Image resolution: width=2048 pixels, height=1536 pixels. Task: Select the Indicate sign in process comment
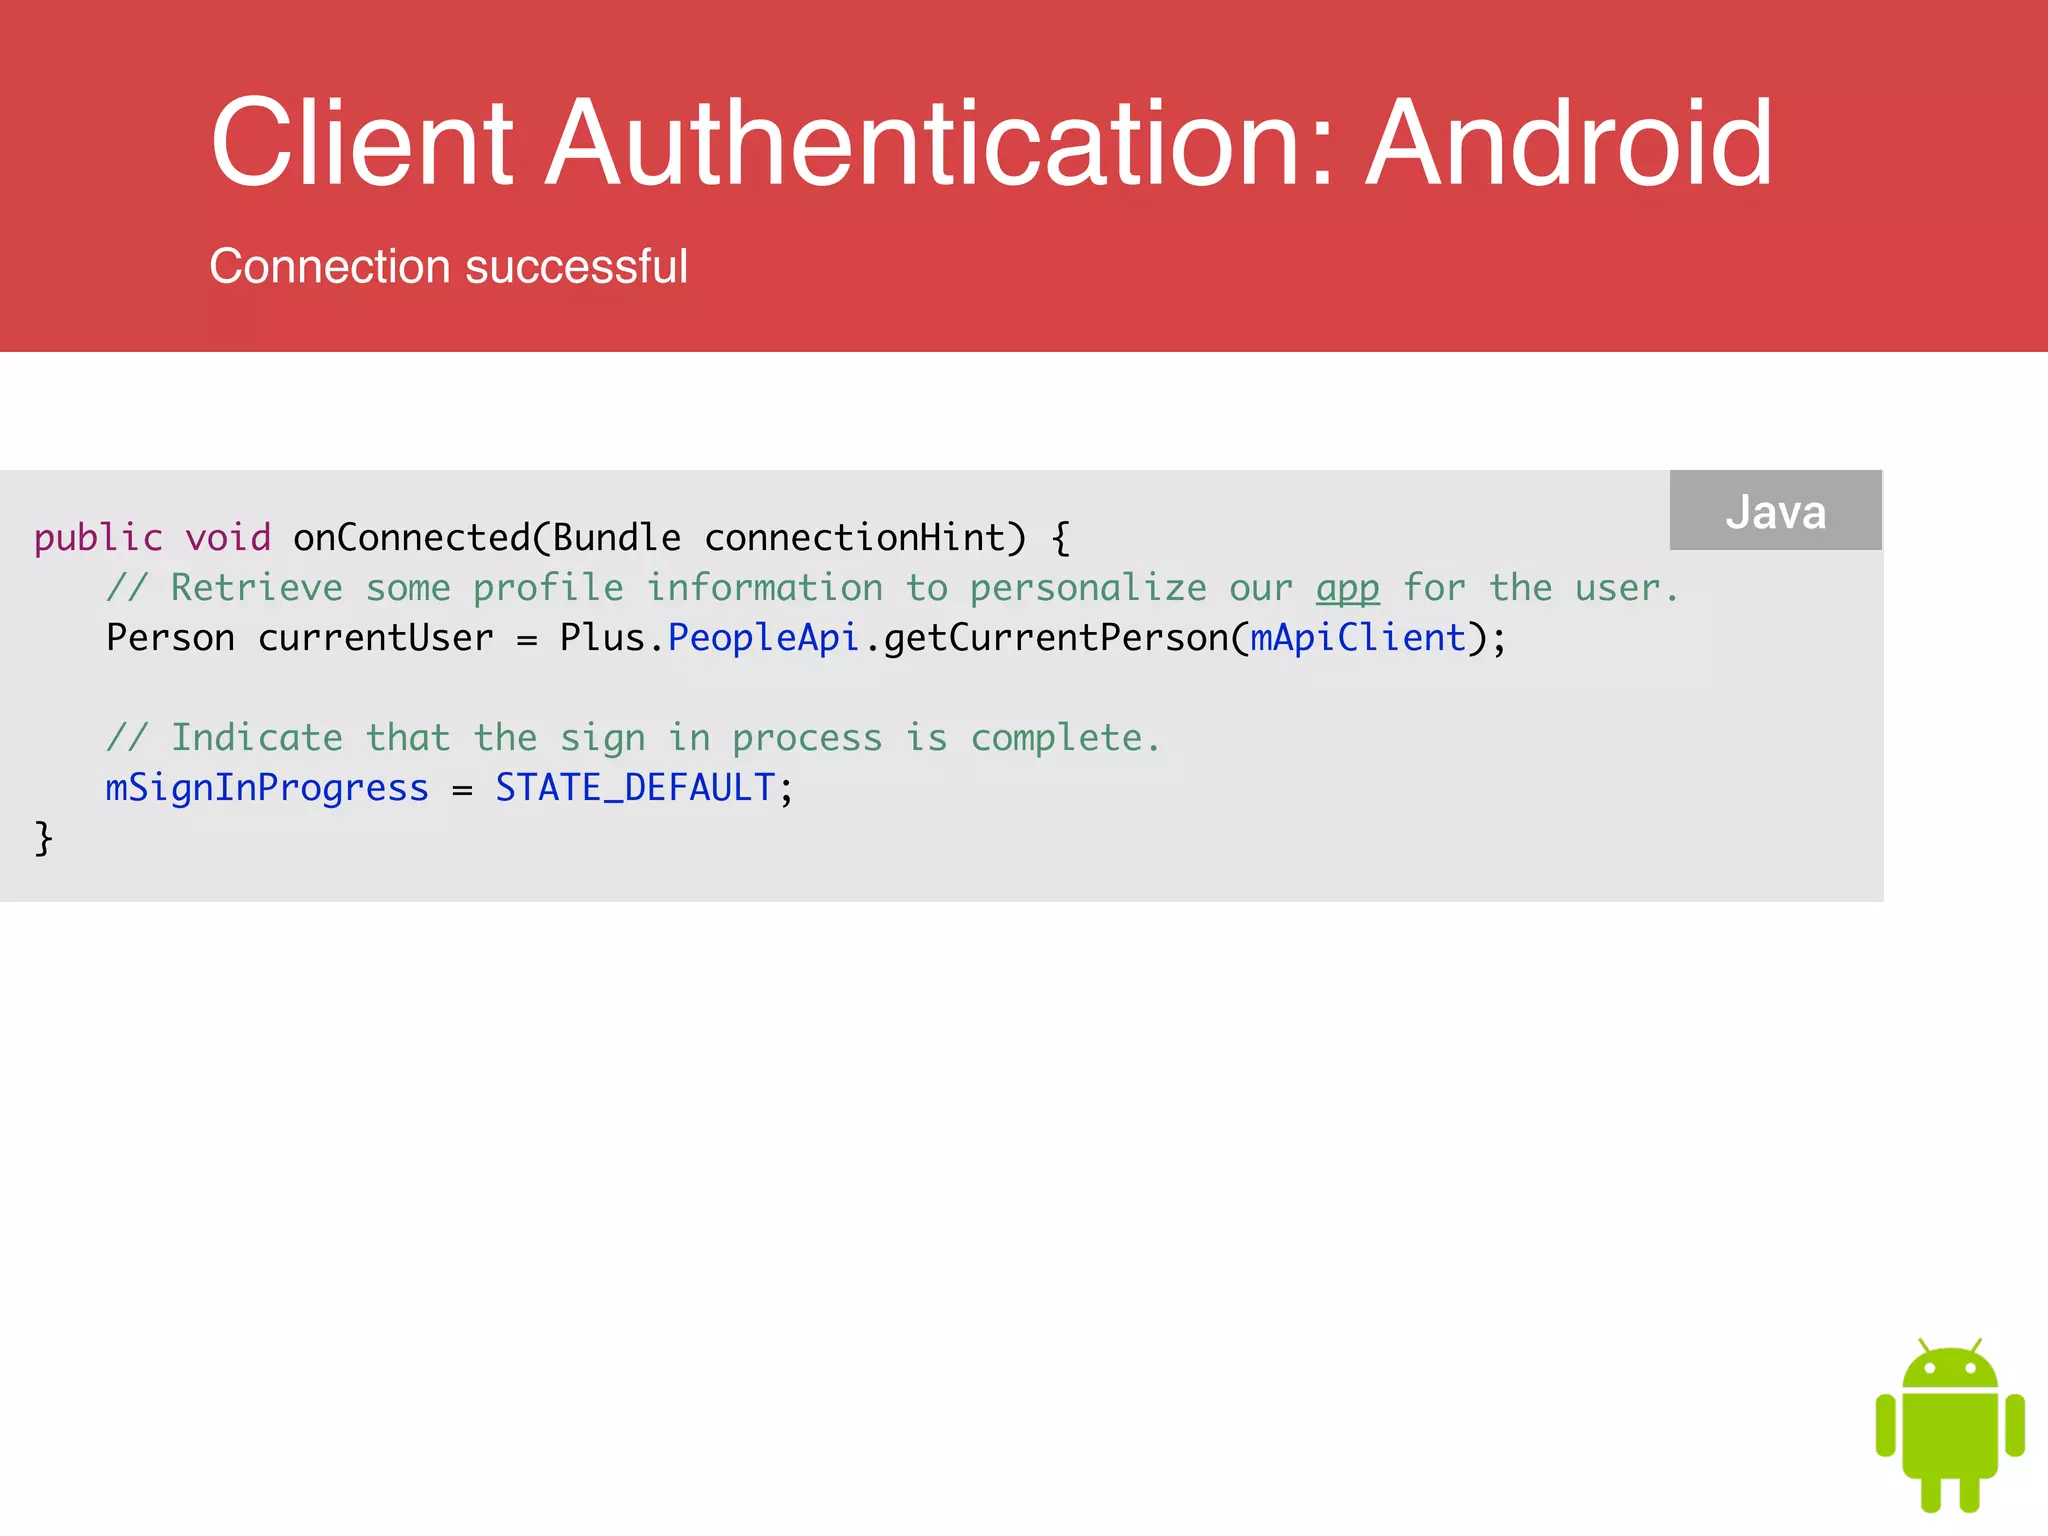click(633, 739)
